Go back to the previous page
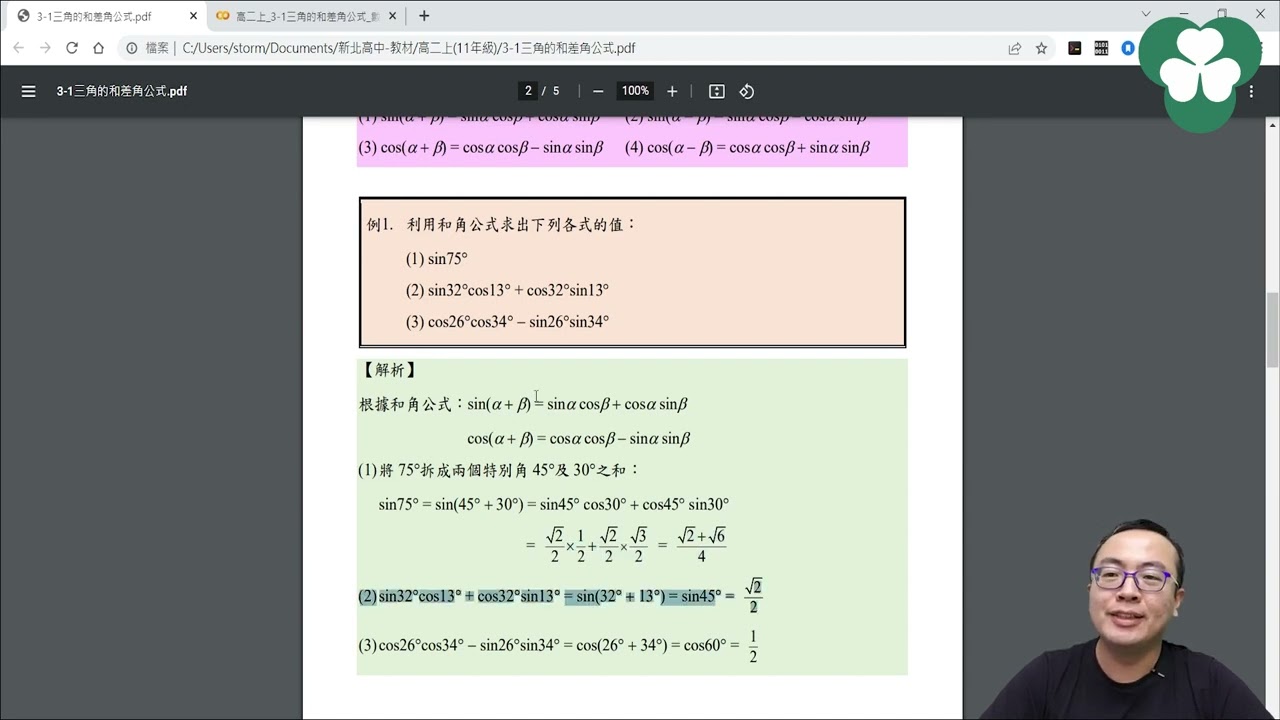The image size is (1280, 720). coord(18,48)
